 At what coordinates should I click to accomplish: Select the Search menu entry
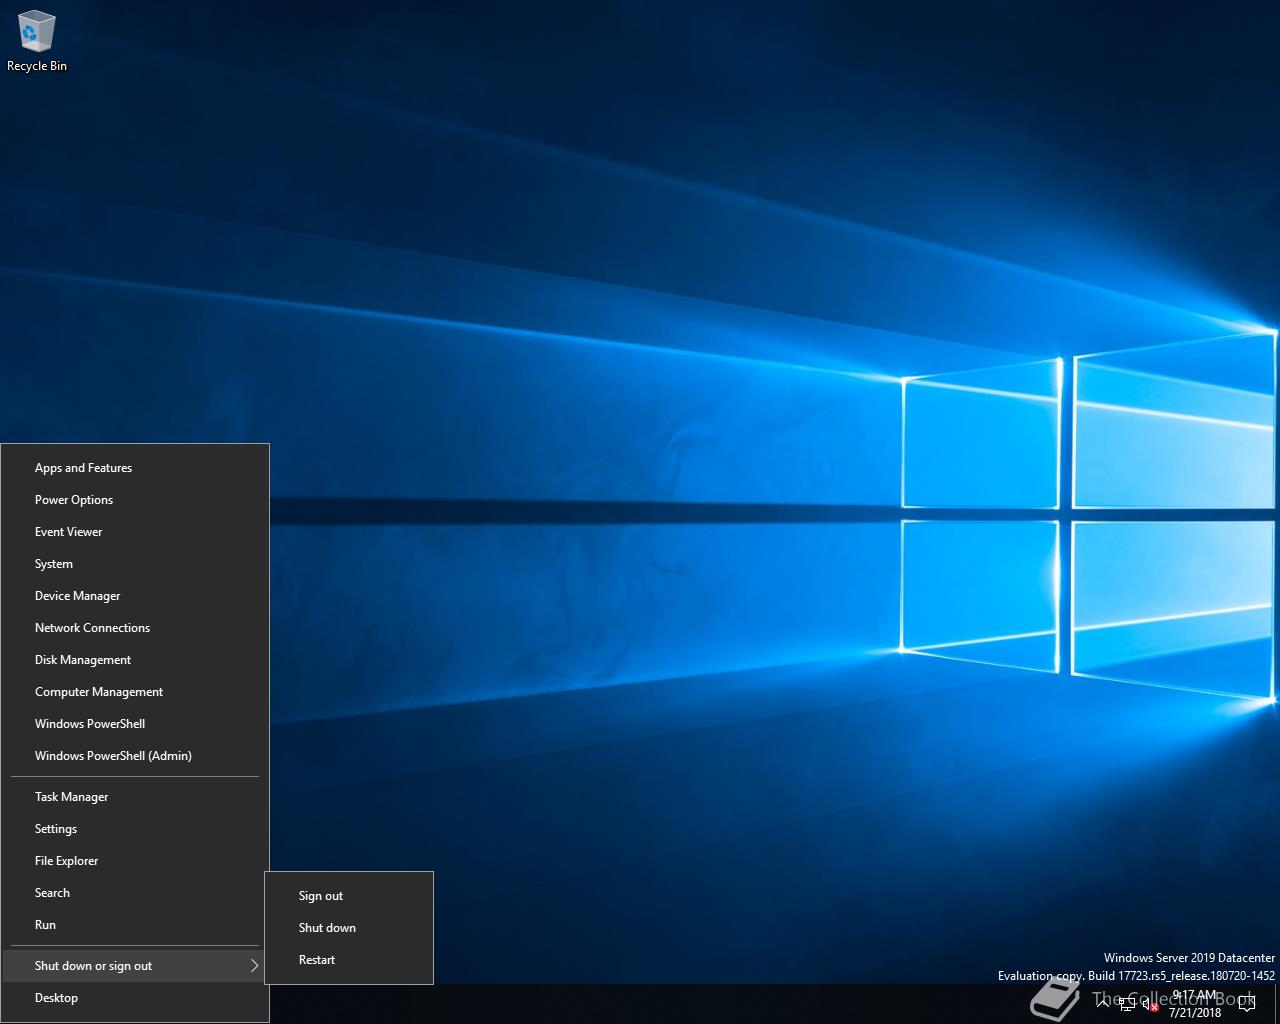(135, 893)
